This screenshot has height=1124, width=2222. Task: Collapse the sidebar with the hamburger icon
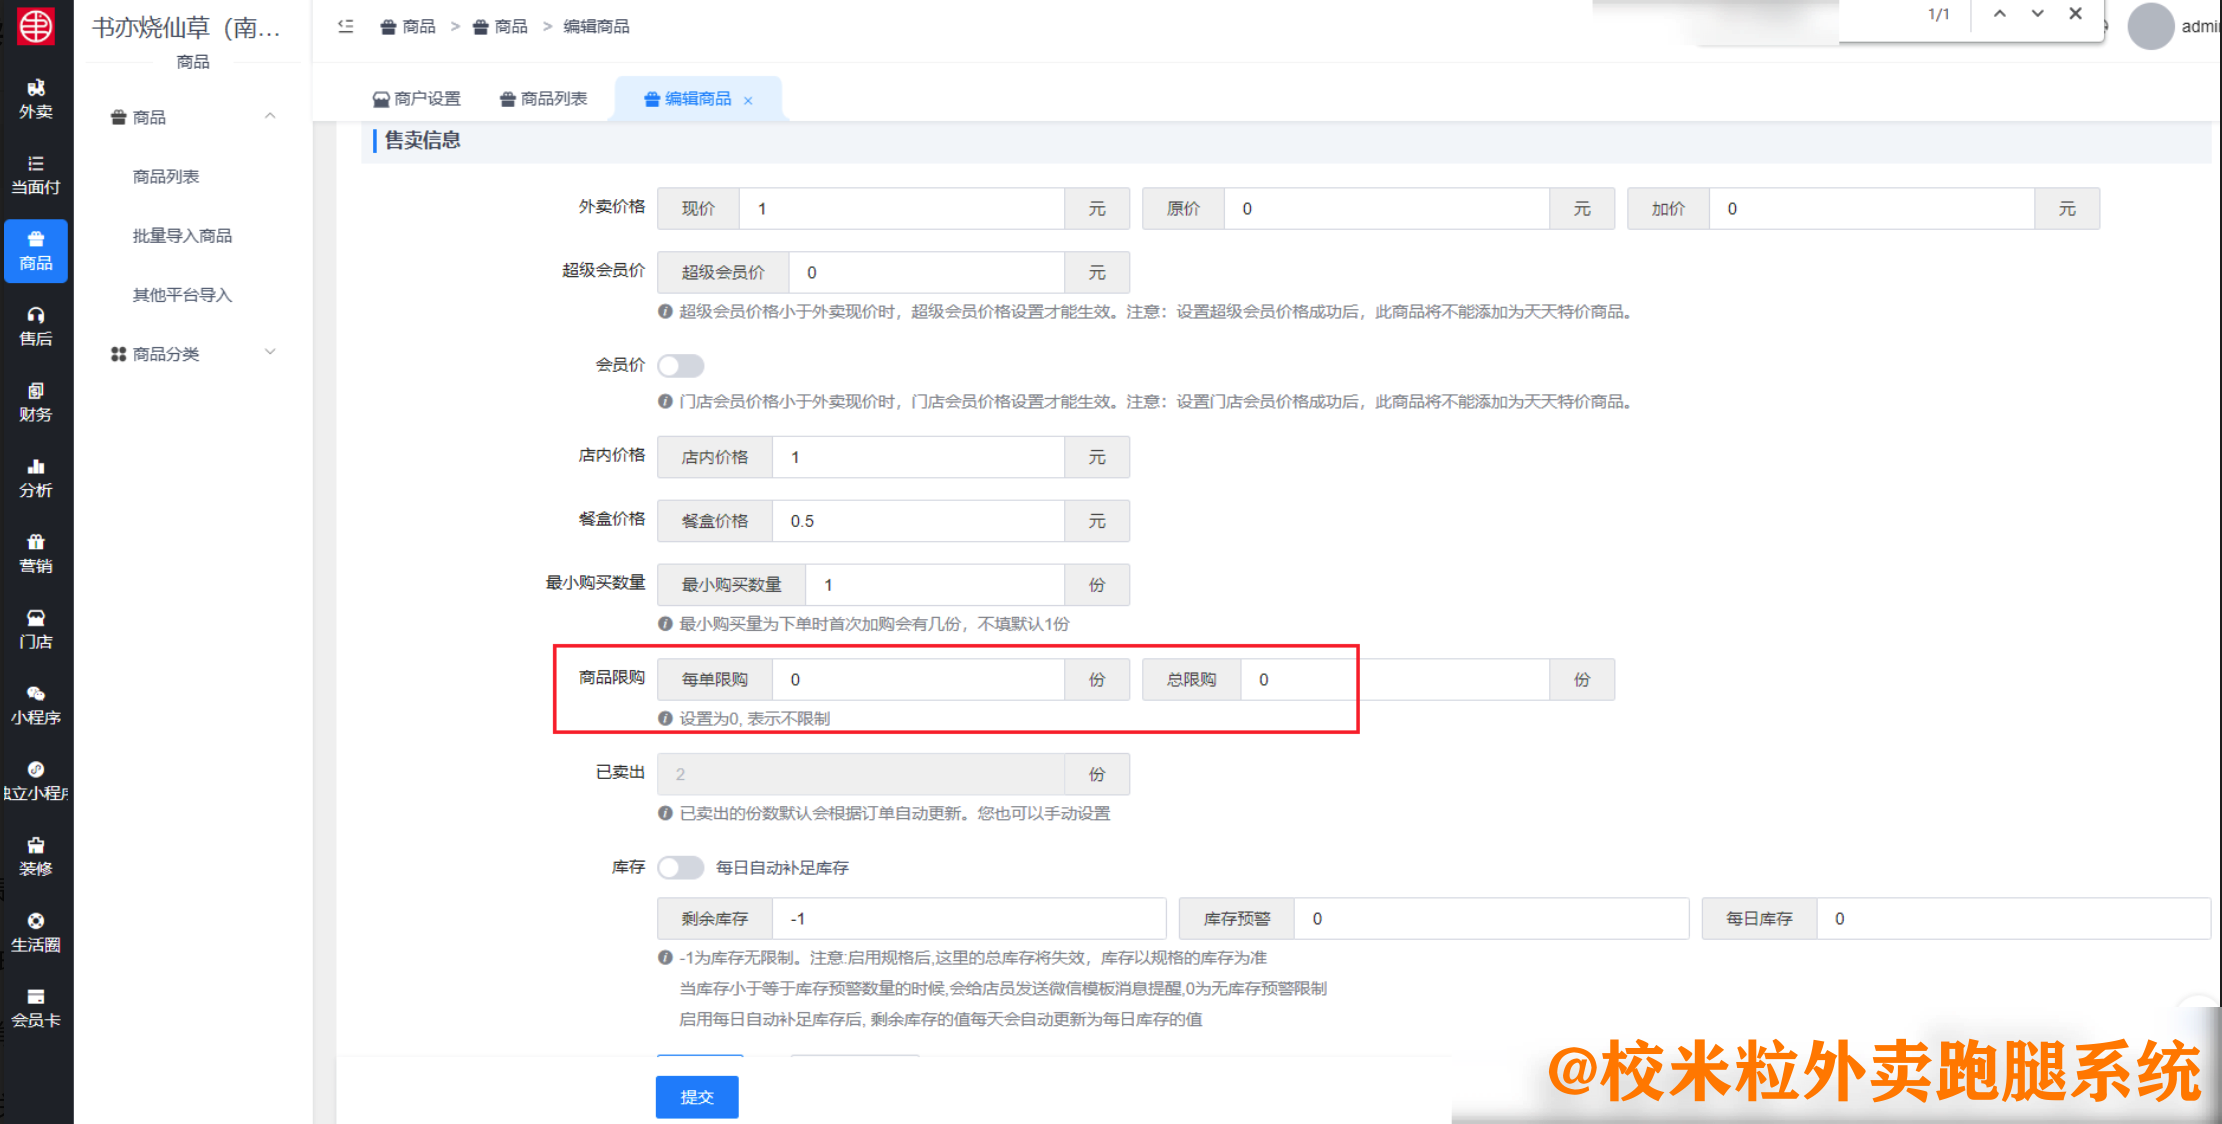(x=344, y=27)
